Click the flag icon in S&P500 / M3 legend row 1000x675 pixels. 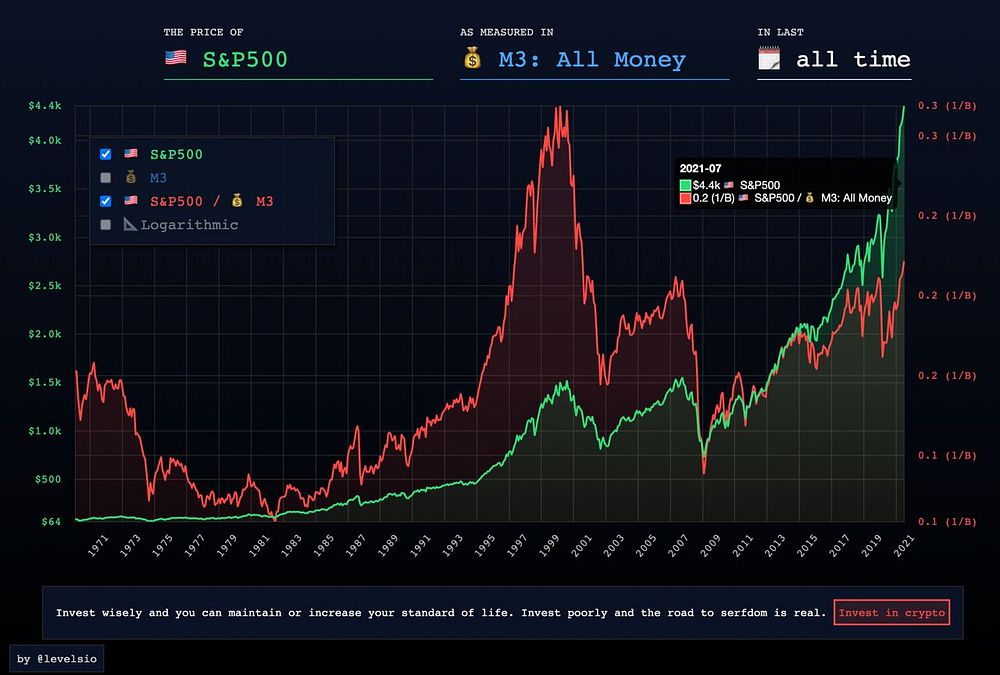[131, 200]
